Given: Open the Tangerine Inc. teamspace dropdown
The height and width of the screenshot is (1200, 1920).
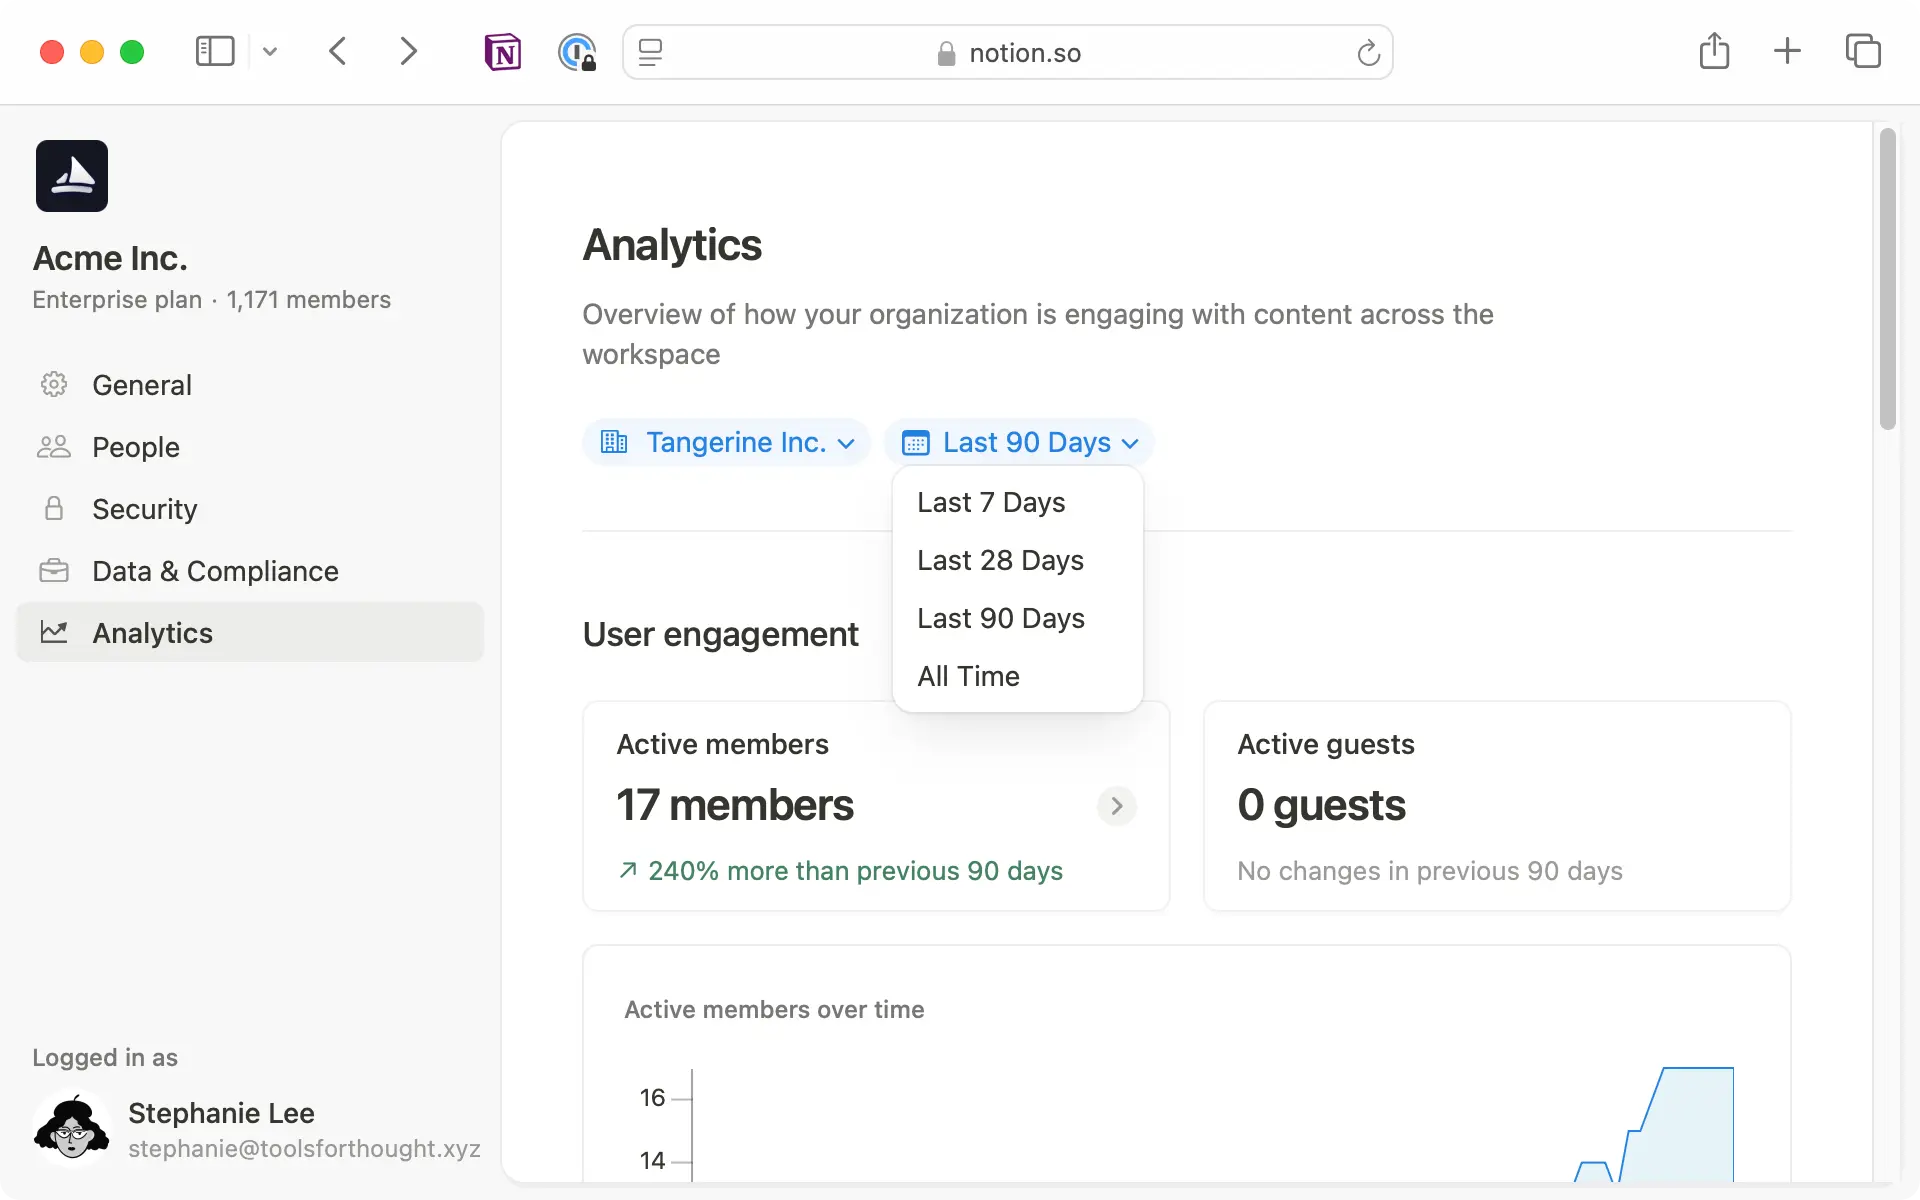Looking at the screenshot, I should 727,442.
